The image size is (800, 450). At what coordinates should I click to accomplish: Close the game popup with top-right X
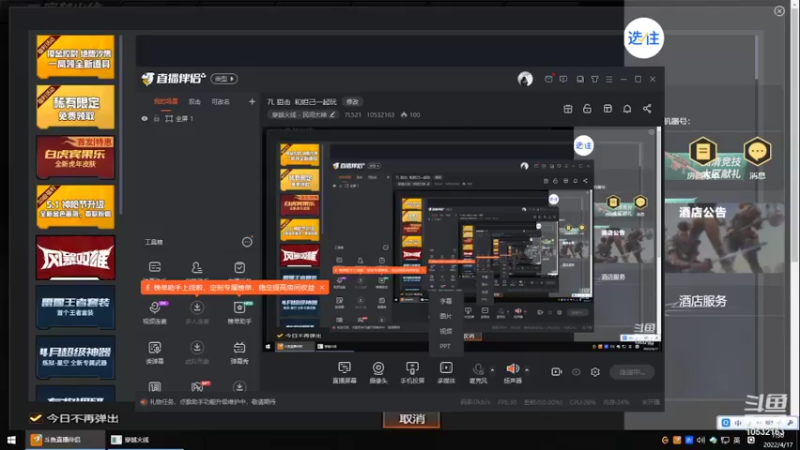pos(779,11)
